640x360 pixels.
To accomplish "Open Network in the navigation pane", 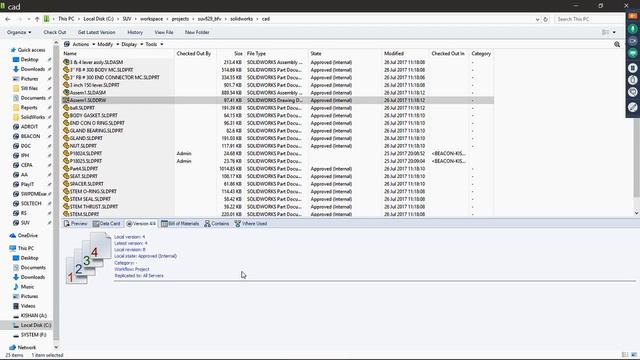I will coord(27,348).
